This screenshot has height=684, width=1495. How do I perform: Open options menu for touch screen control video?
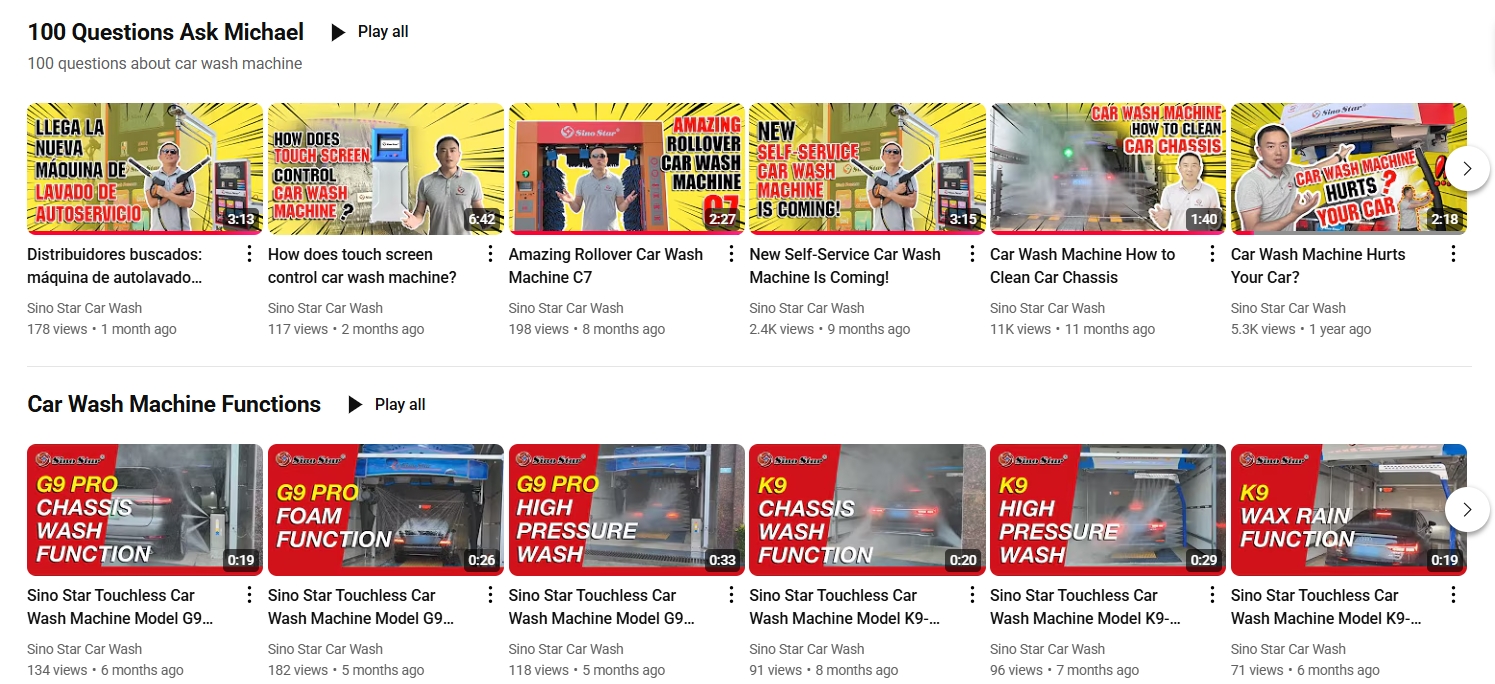[x=490, y=254]
